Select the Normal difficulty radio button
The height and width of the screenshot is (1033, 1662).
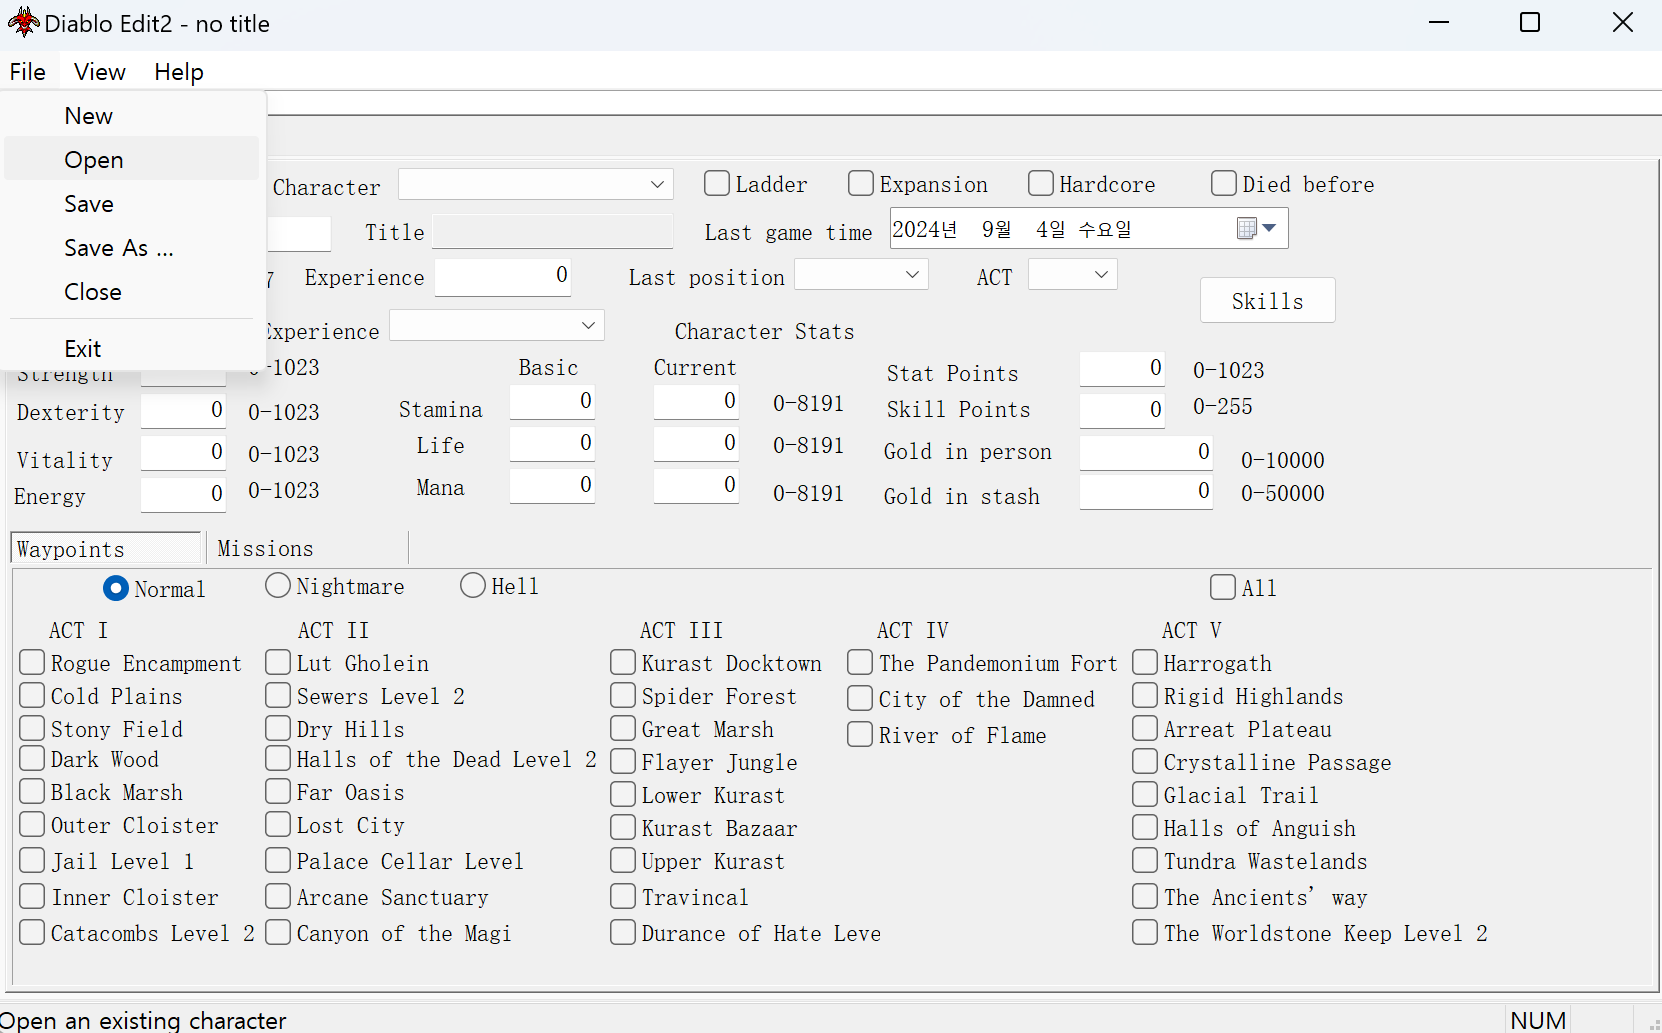[115, 588]
